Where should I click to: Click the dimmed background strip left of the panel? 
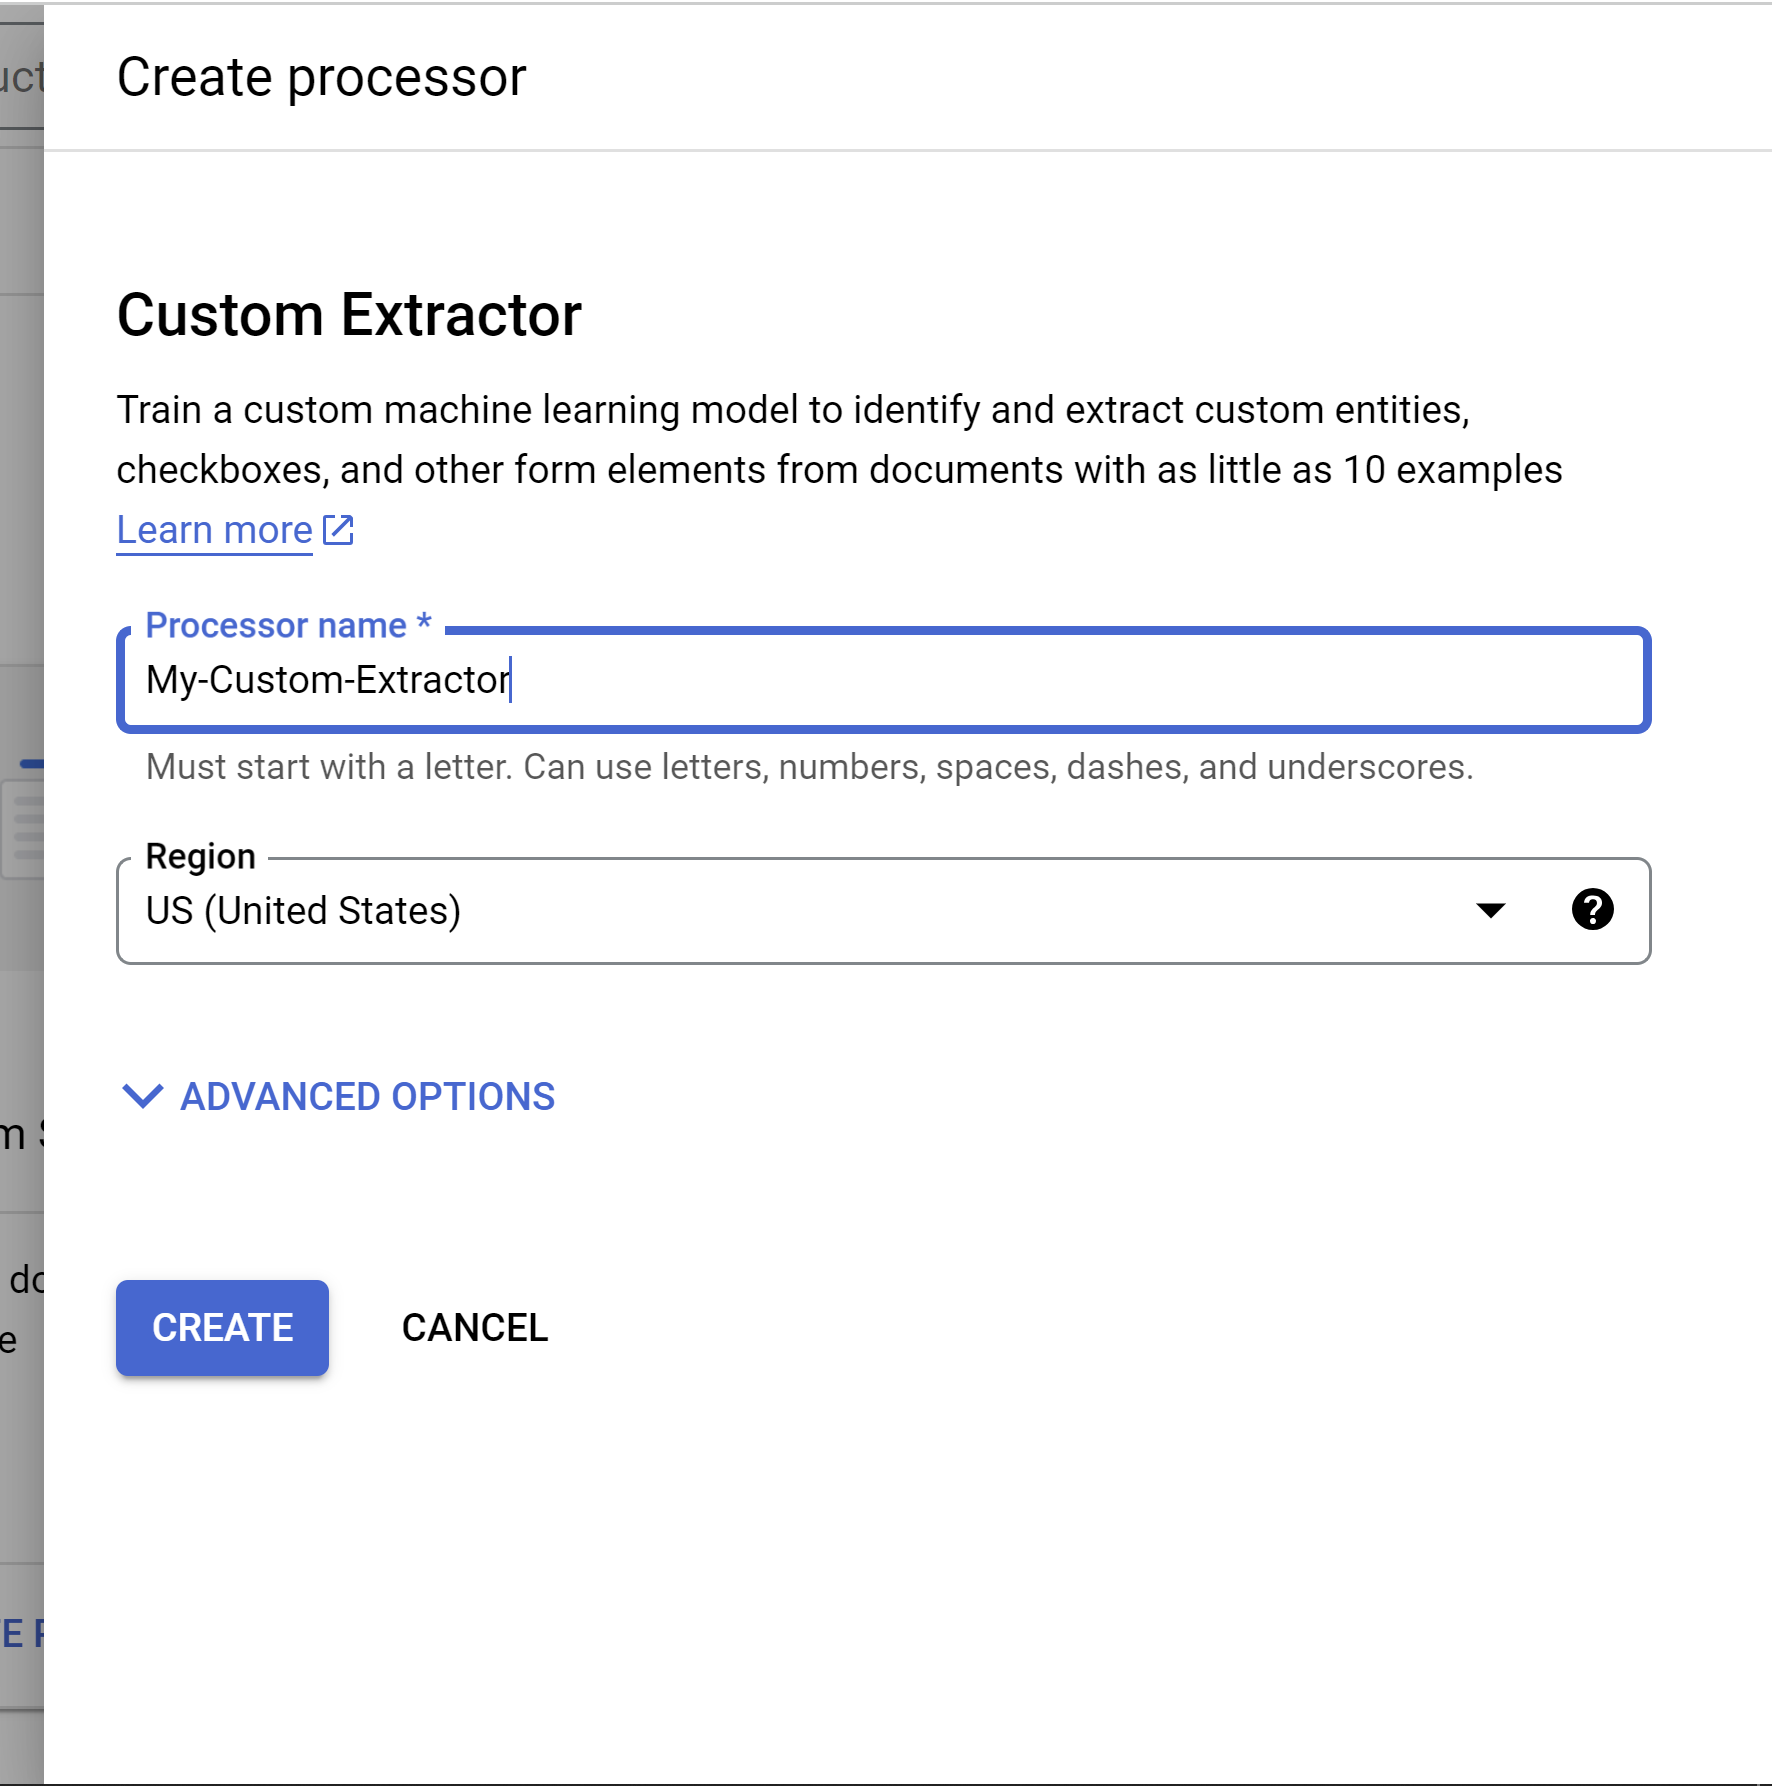[x=21, y=450]
